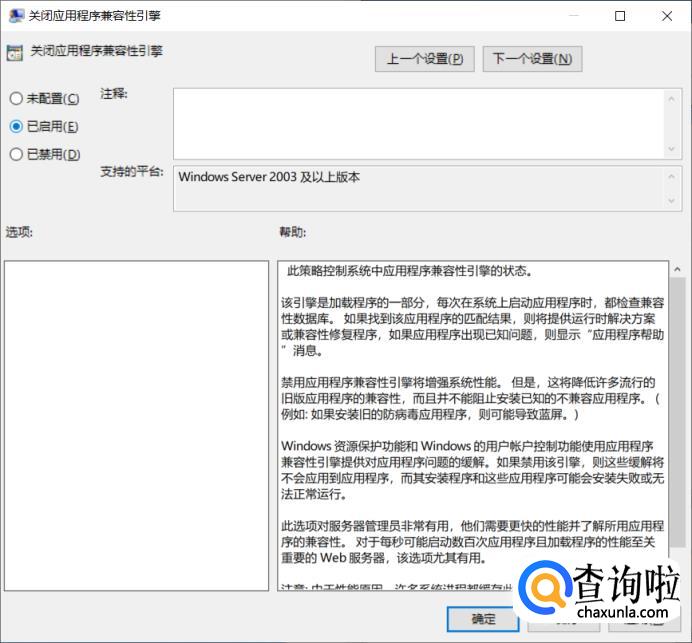
Task: Click the empty 选项 options panel
Action: pyautogui.click(x=136, y=426)
